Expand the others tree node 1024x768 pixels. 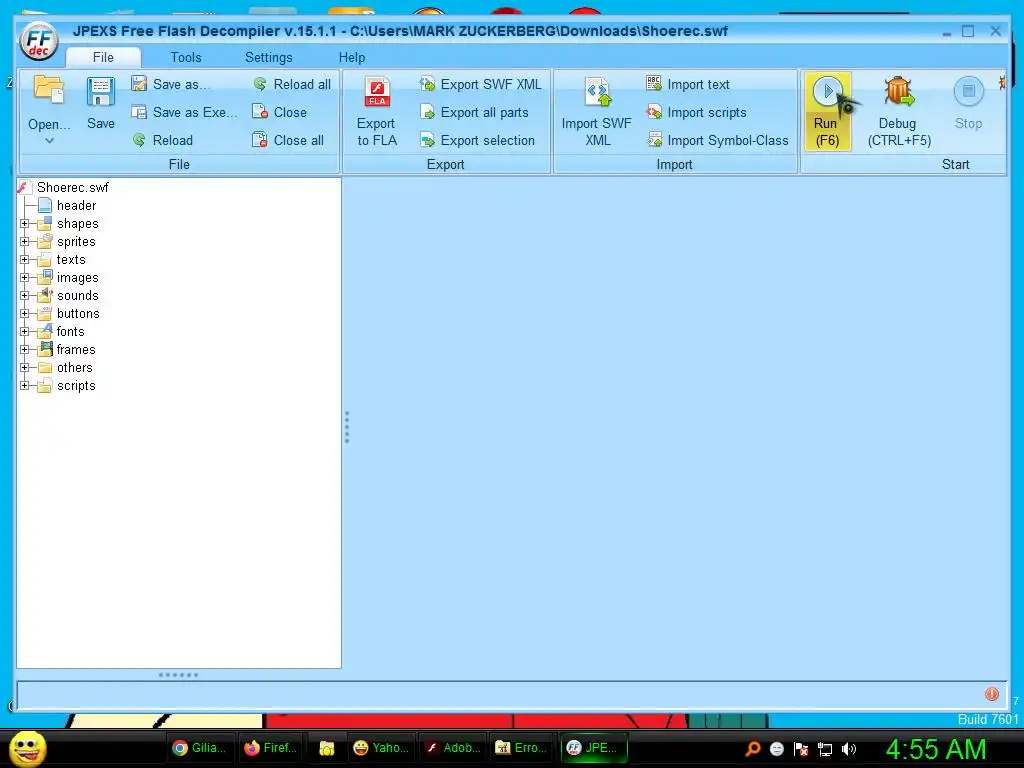[x=24, y=367]
